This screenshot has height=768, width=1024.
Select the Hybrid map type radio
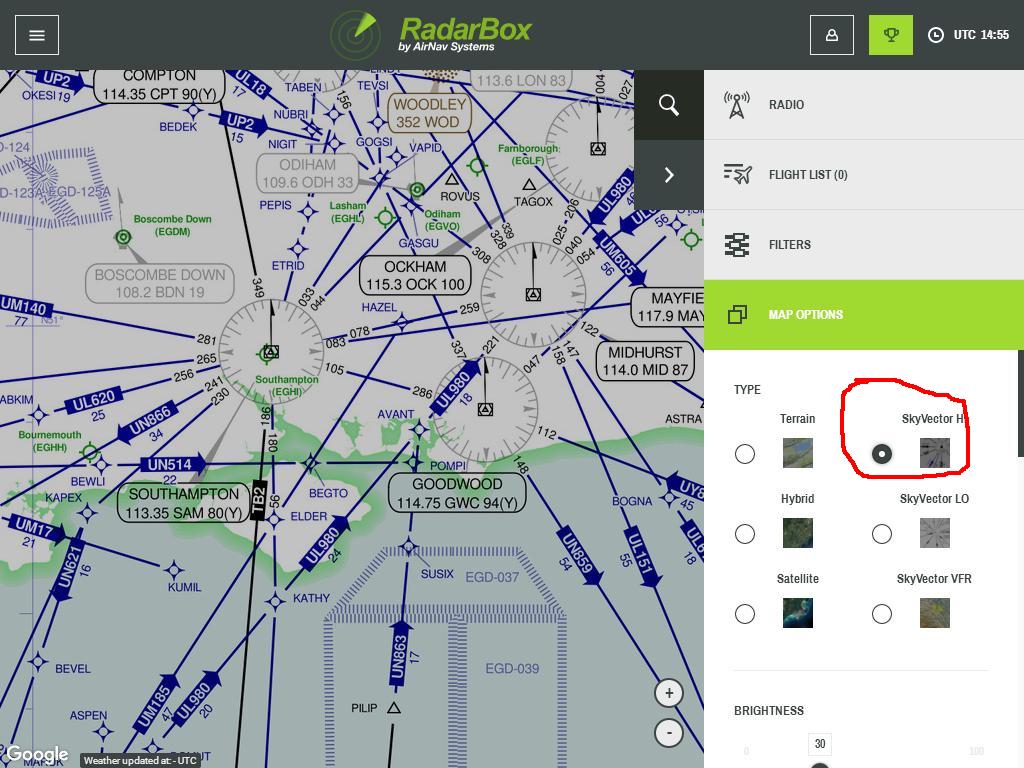[x=745, y=534]
